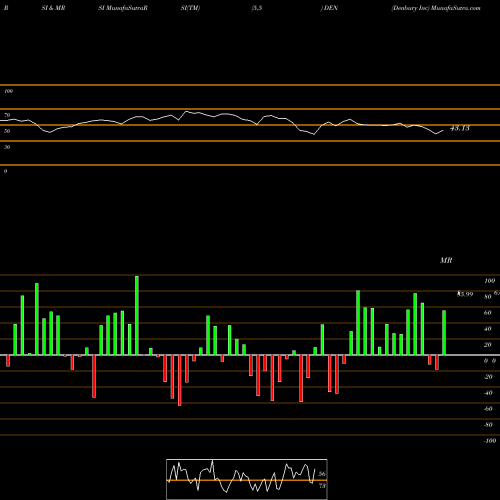Click the MR axis label 80
500x500 pixels.
[x=488, y=297]
